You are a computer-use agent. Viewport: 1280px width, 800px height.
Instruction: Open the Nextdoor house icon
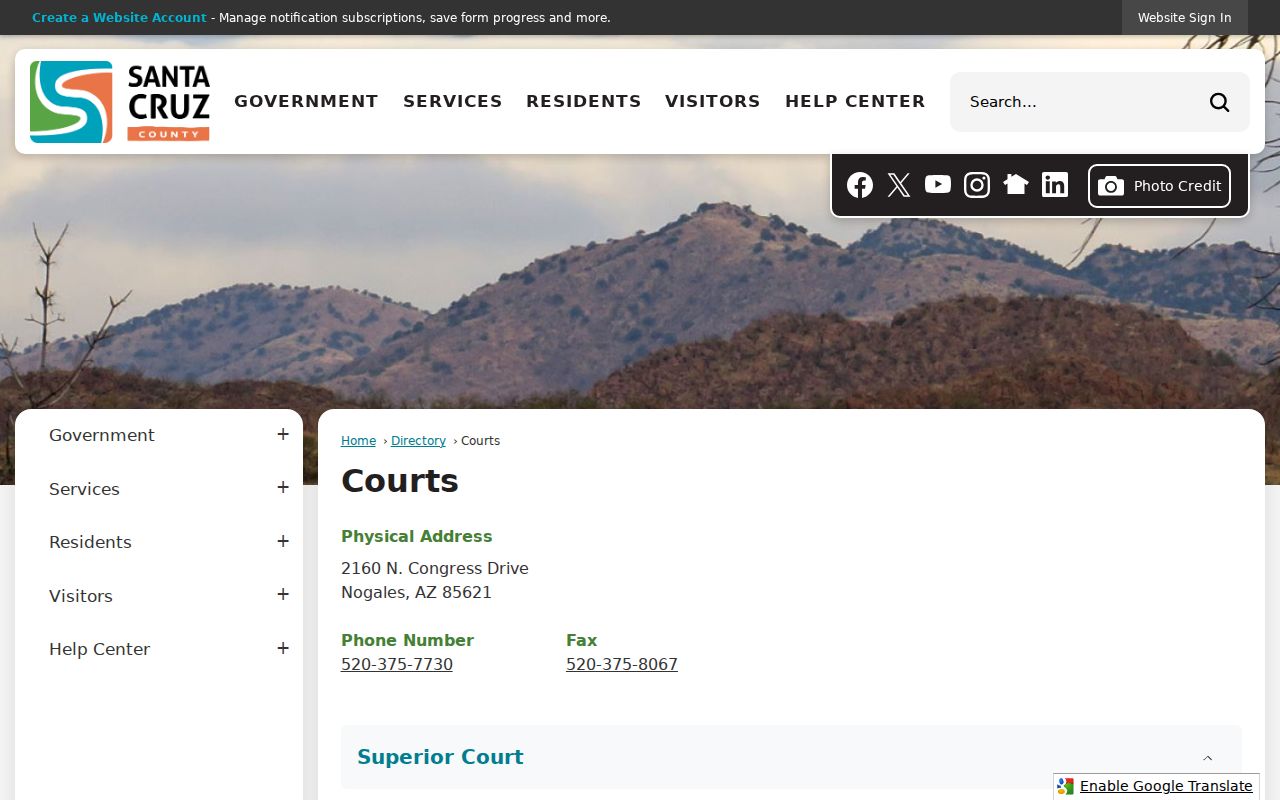1016,184
